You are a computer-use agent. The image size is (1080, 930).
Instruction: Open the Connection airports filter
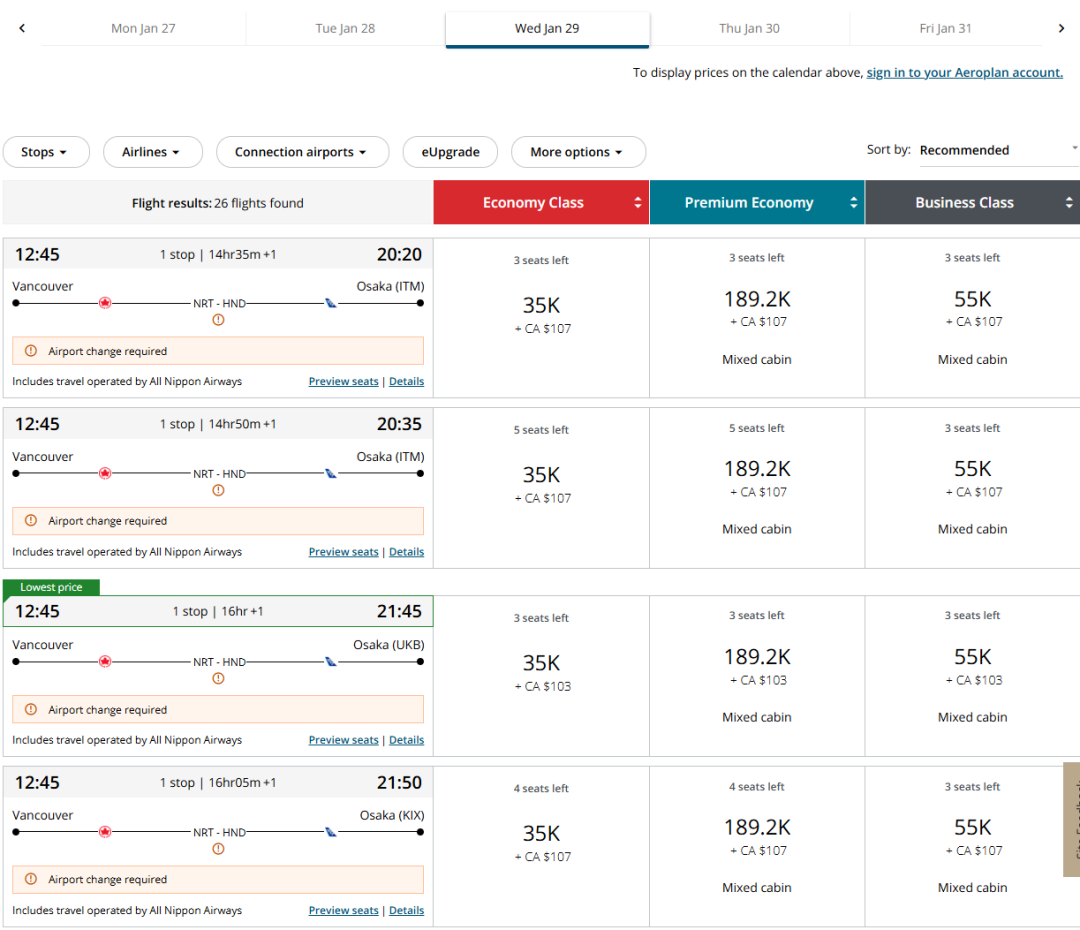302,152
